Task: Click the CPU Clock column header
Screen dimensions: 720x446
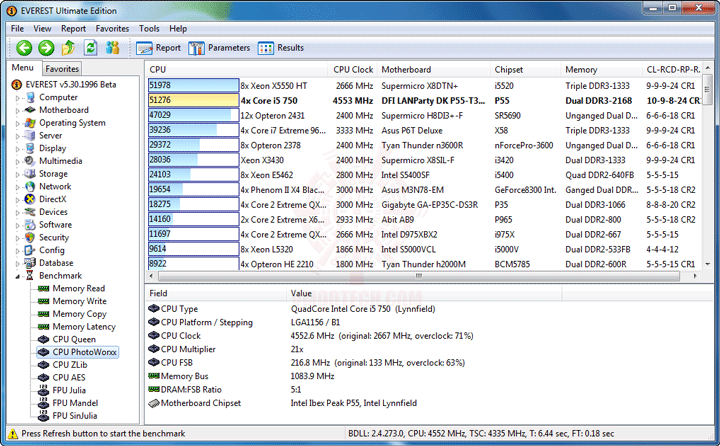Action: click(x=353, y=70)
